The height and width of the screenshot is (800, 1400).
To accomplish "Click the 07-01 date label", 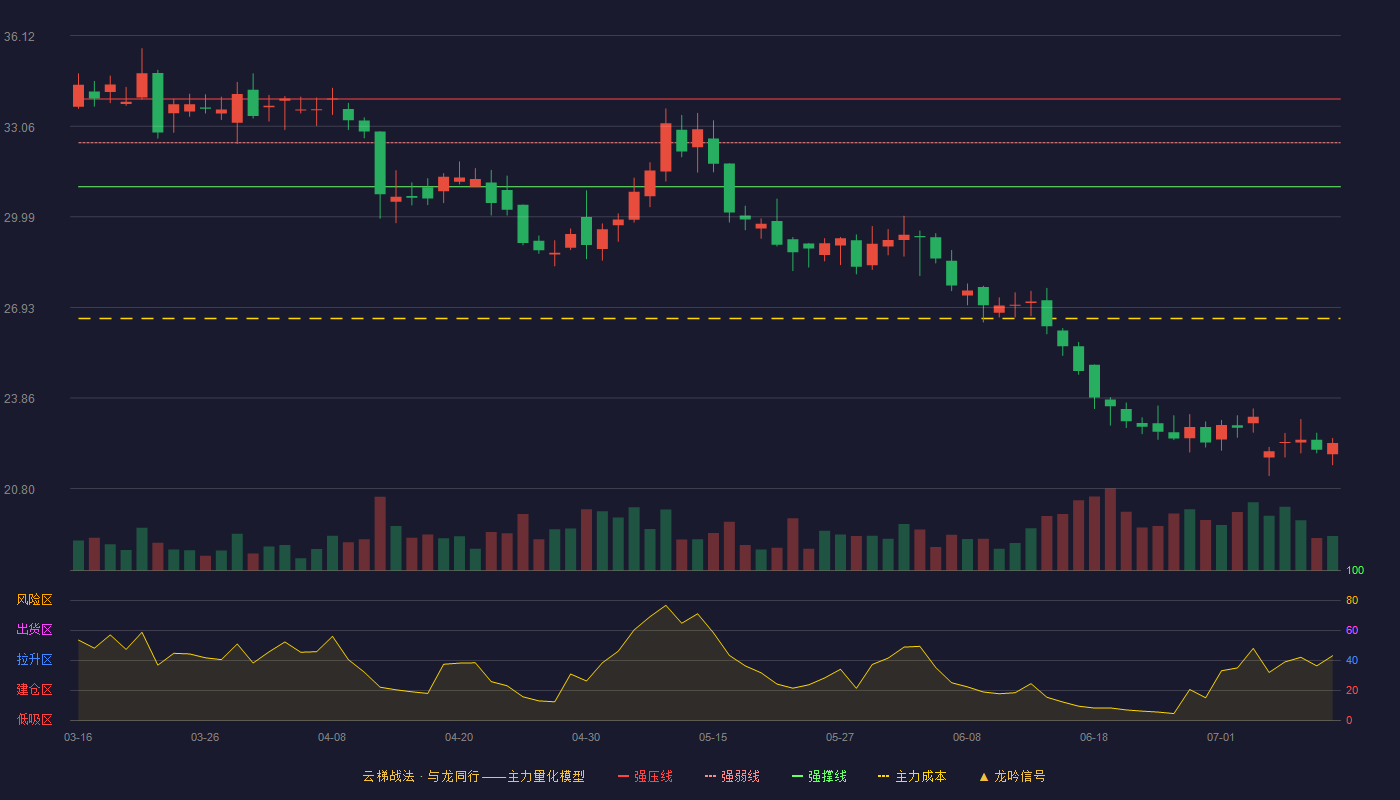I will pos(1221,737).
